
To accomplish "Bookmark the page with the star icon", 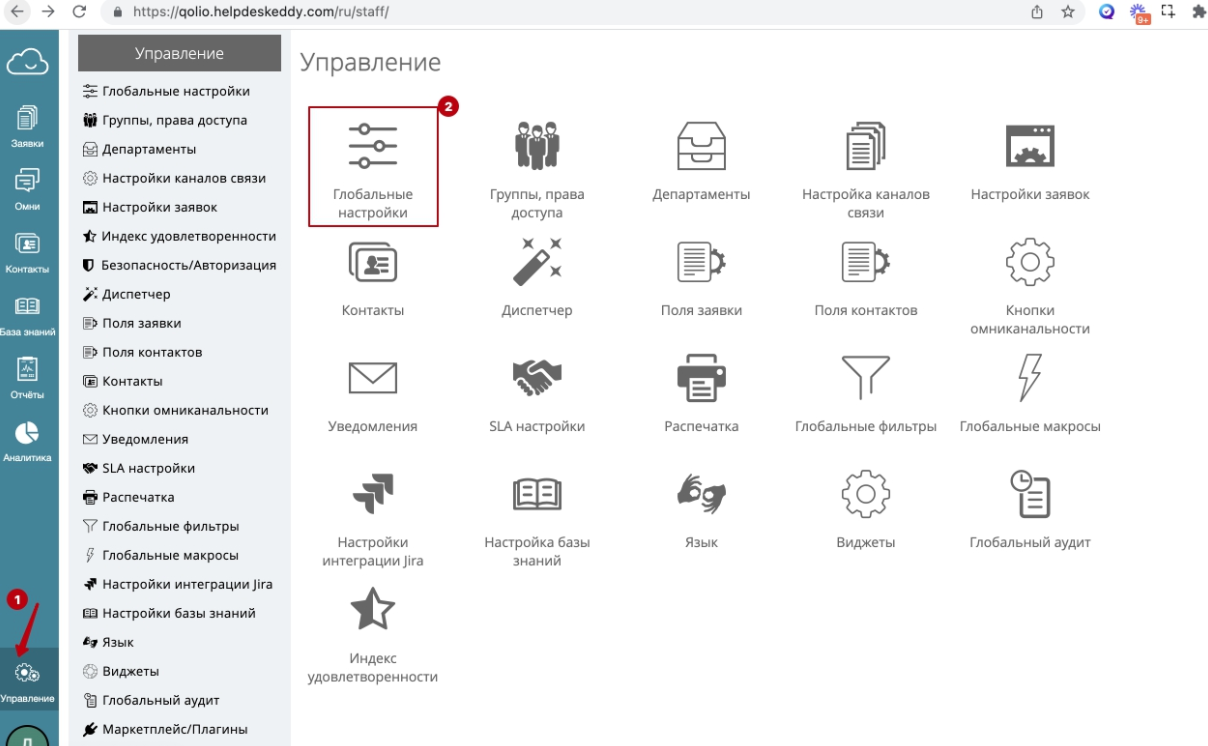I will pos(1068,12).
